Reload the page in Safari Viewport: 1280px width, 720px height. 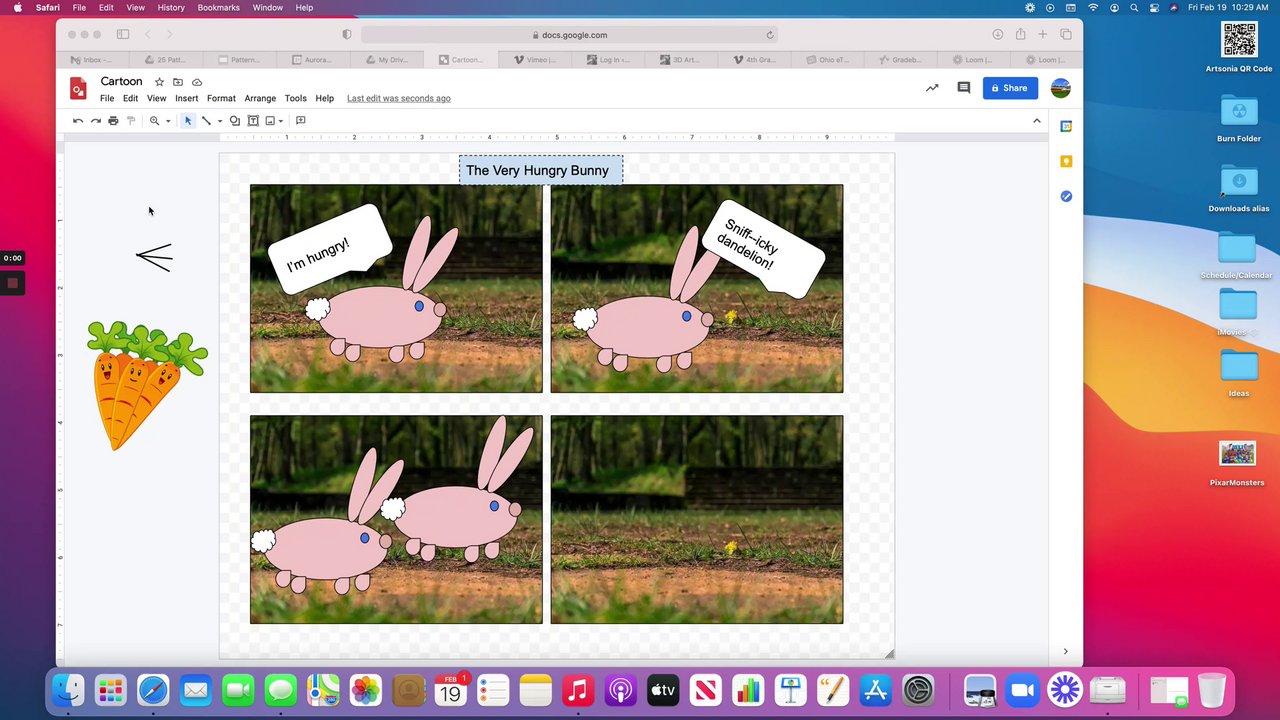(x=770, y=35)
